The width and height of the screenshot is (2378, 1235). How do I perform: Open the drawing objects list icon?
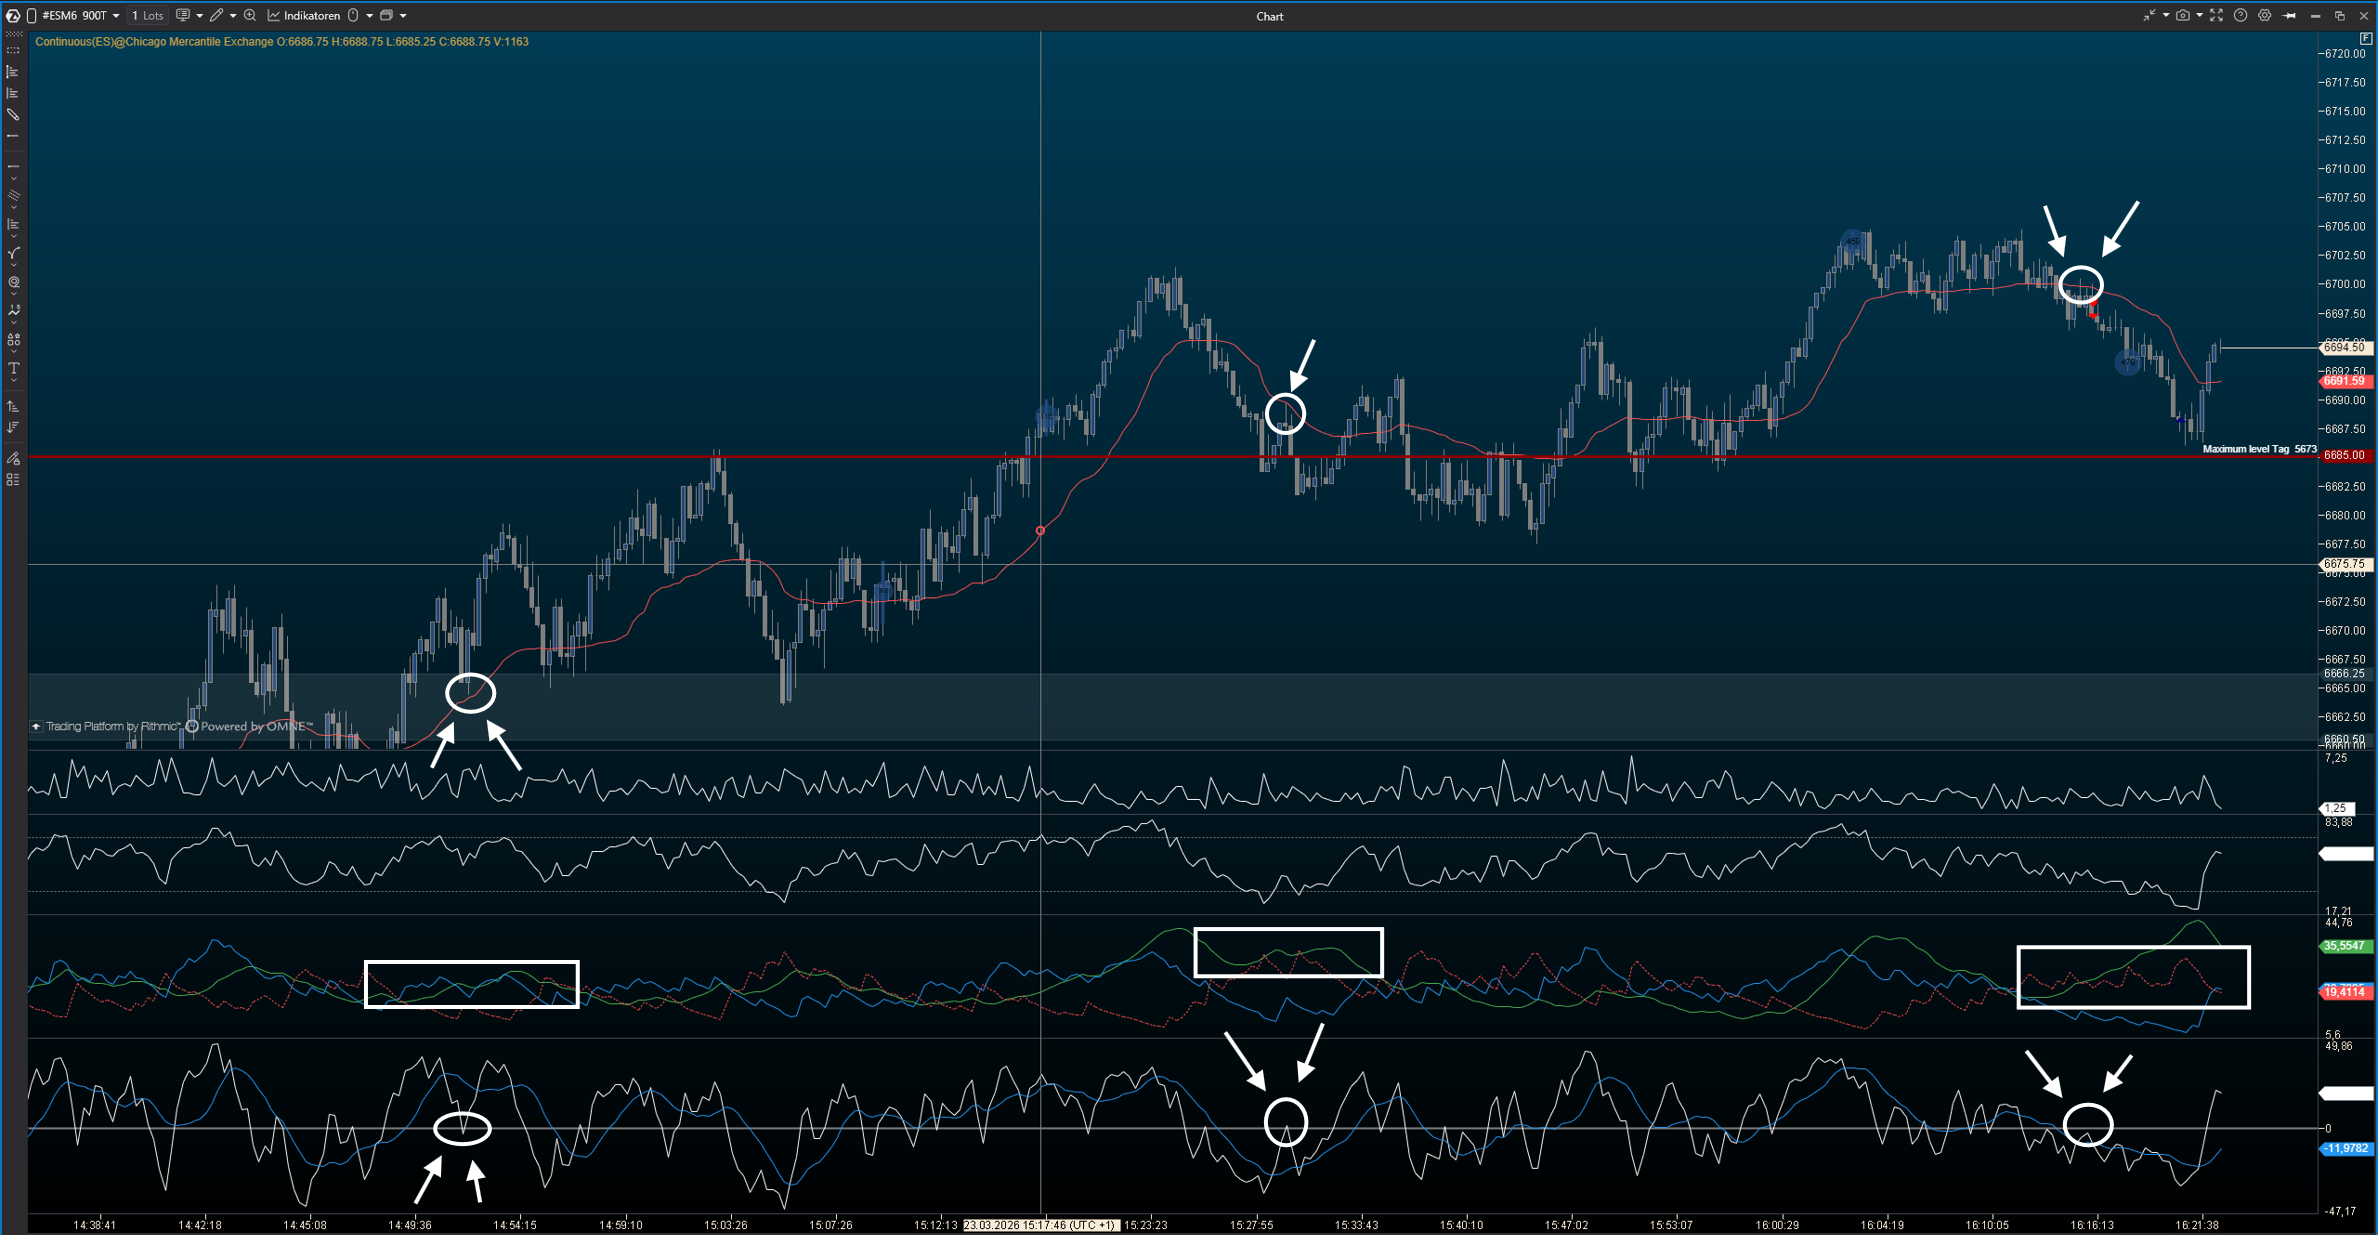point(13,480)
